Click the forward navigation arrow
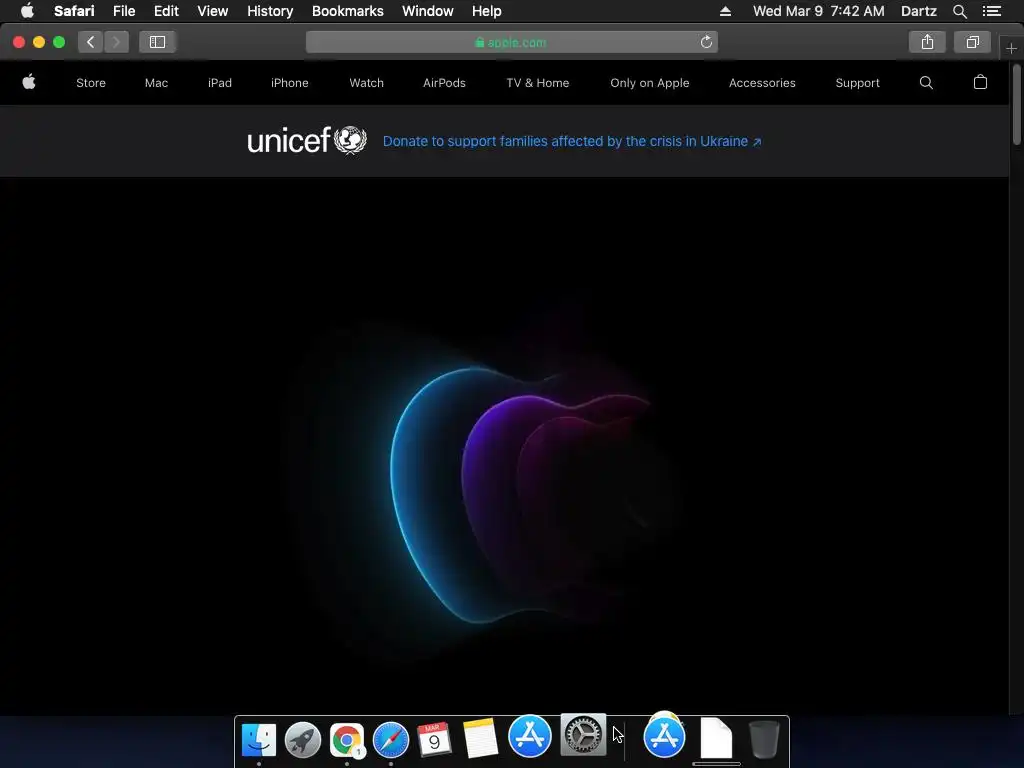1024x768 pixels. [x=116, y=42]
